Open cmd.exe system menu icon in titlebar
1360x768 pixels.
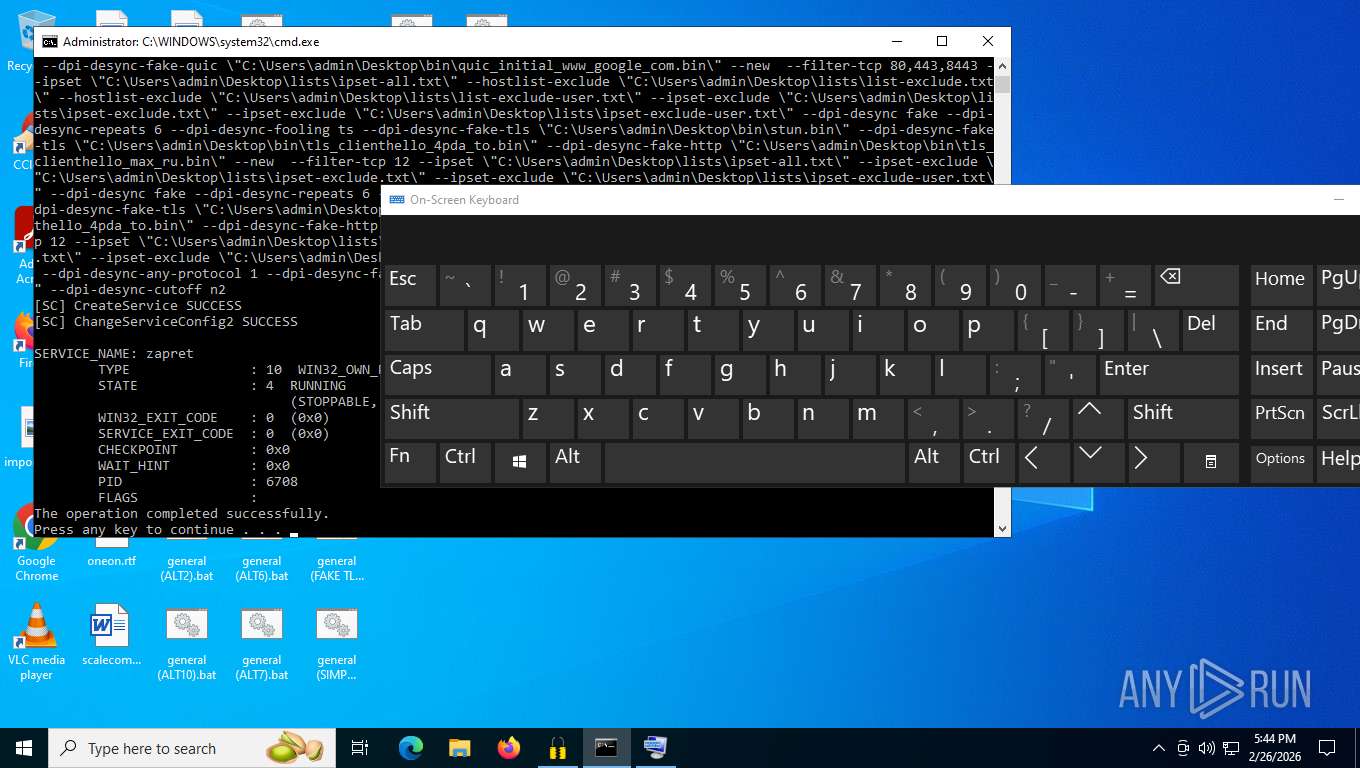(49, 42)
